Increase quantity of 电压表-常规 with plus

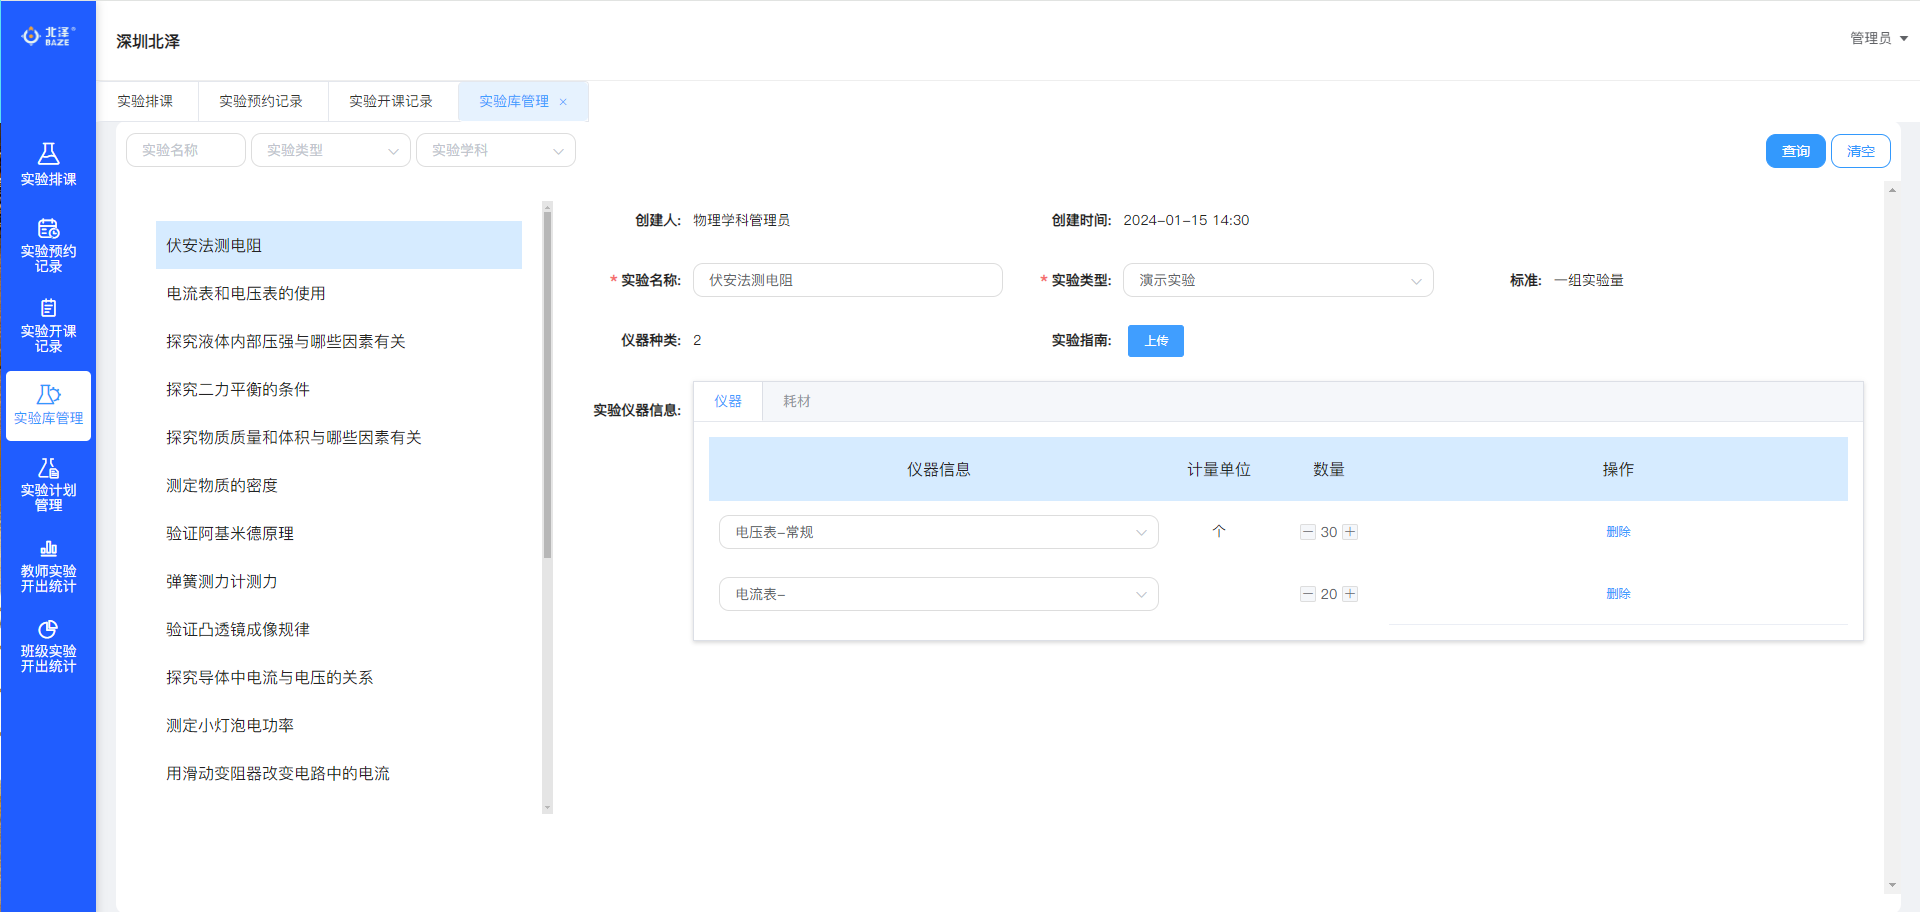pyautogui.click(x=1350, y=532)
